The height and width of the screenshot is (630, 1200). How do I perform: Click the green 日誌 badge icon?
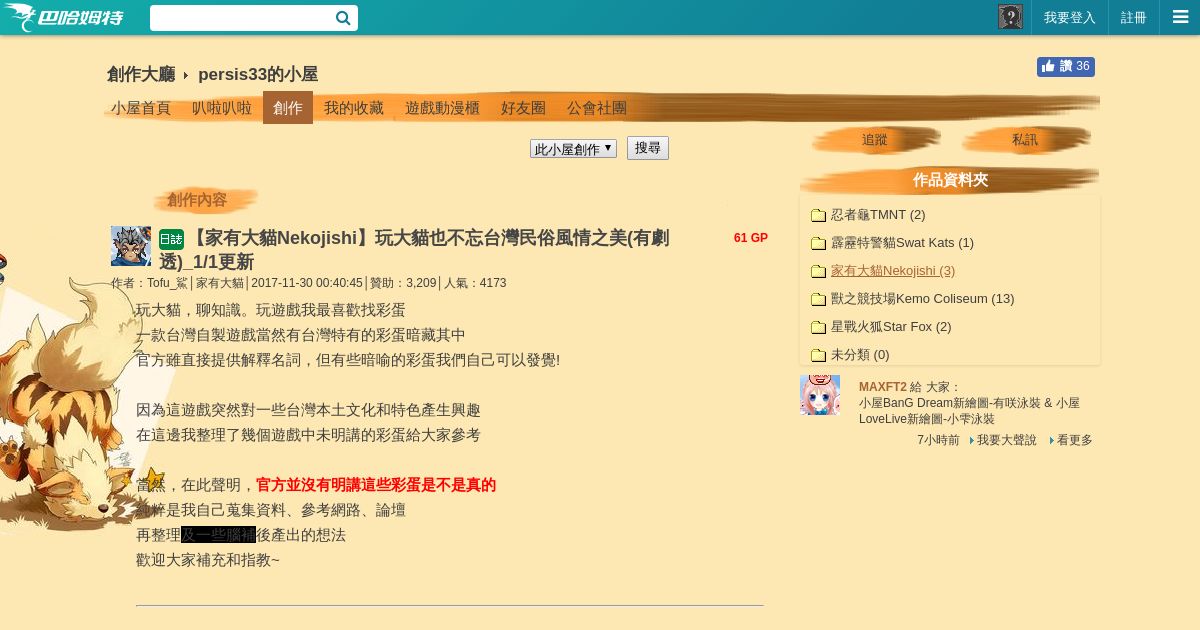tap(171, 239)
